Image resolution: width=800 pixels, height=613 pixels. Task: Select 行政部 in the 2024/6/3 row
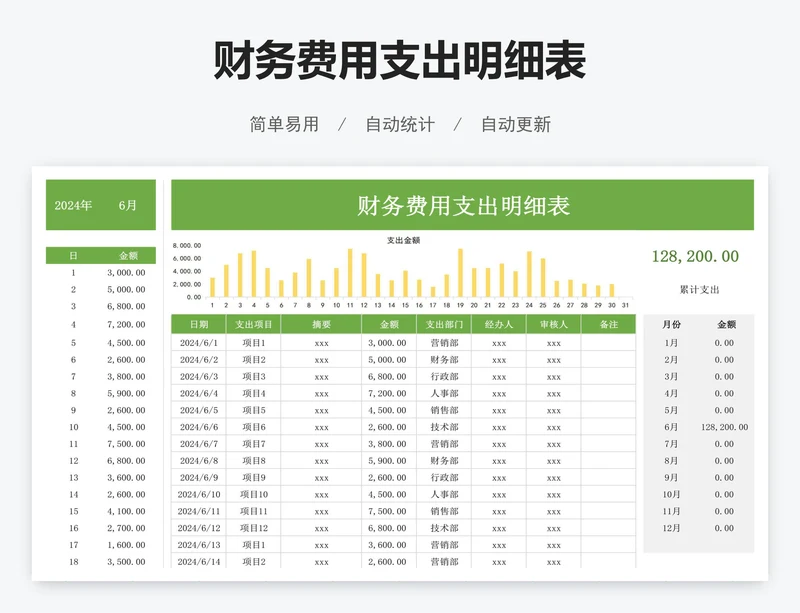coord(444,377)
